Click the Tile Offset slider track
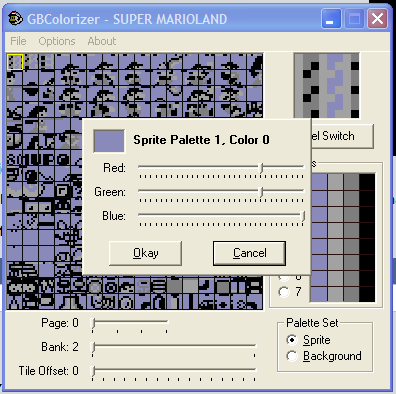 pyautogui.click(x=174, y=369)
